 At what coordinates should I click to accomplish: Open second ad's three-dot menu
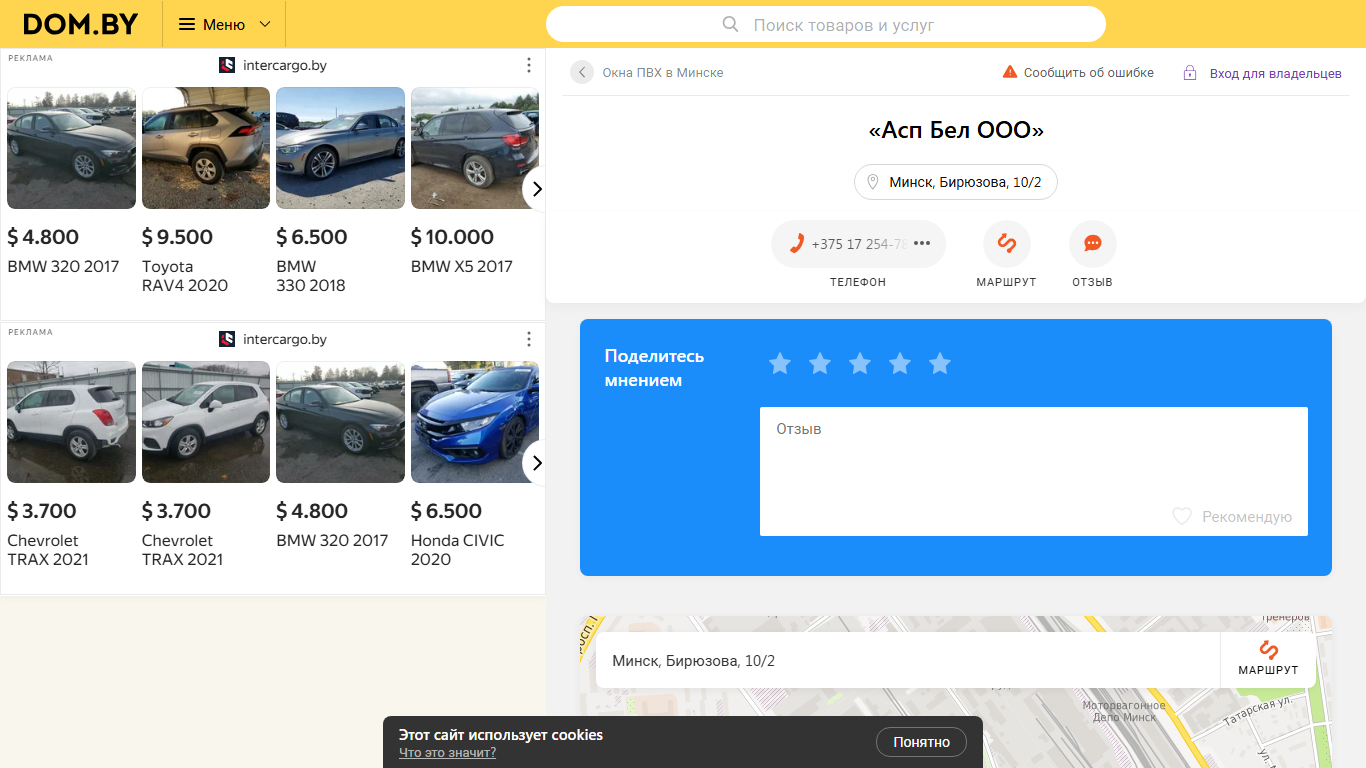529,339
